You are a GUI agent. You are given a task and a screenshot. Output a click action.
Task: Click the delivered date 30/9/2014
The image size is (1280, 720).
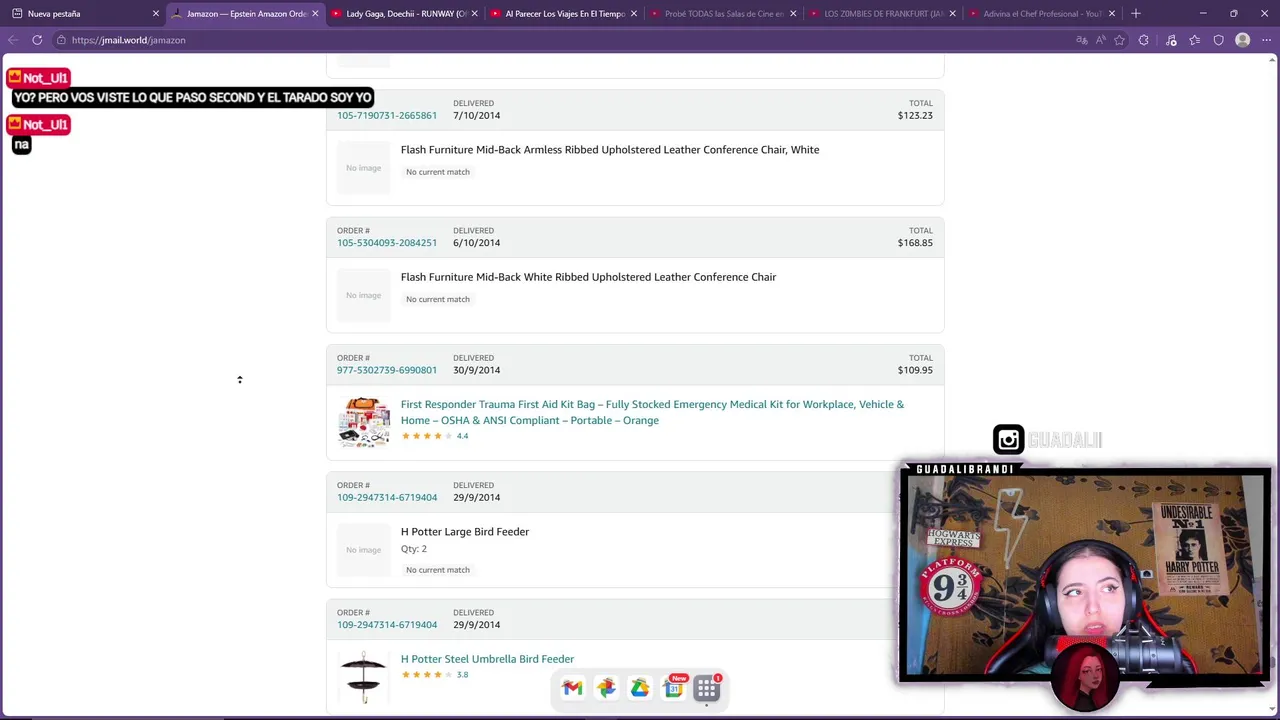click(476, 370)
